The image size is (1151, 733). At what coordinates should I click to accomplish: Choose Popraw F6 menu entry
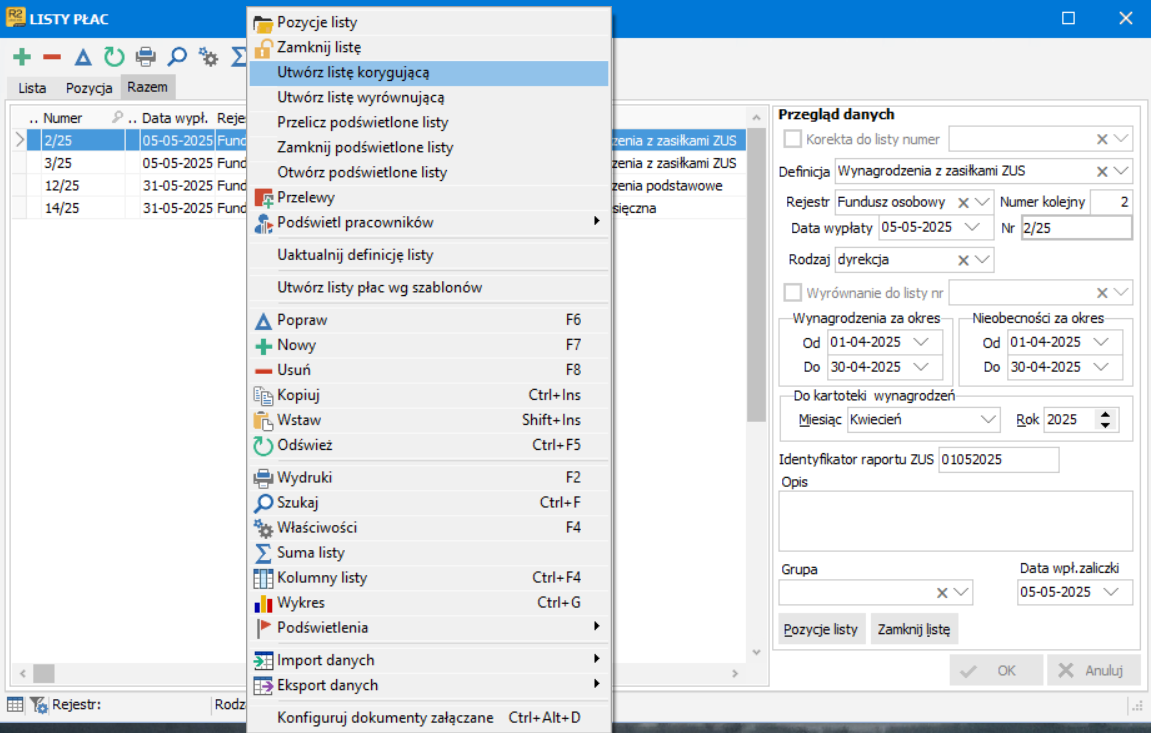click(429, 321)
